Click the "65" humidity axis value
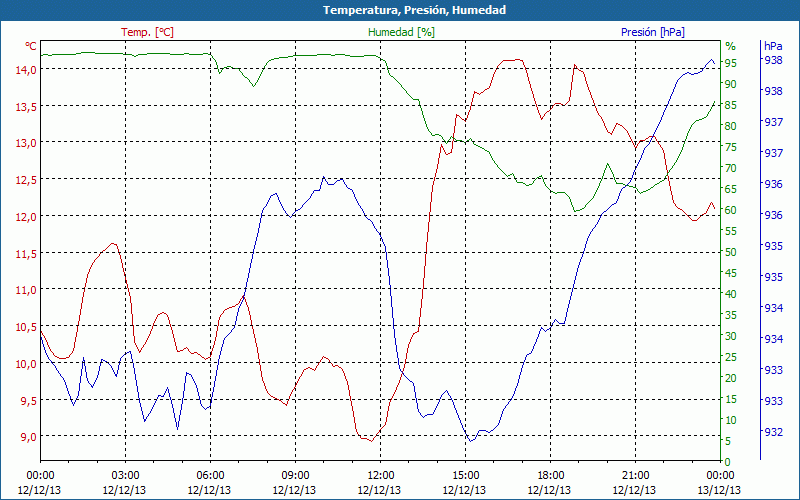This screenshot has height=500, width=800. point(731,189)
